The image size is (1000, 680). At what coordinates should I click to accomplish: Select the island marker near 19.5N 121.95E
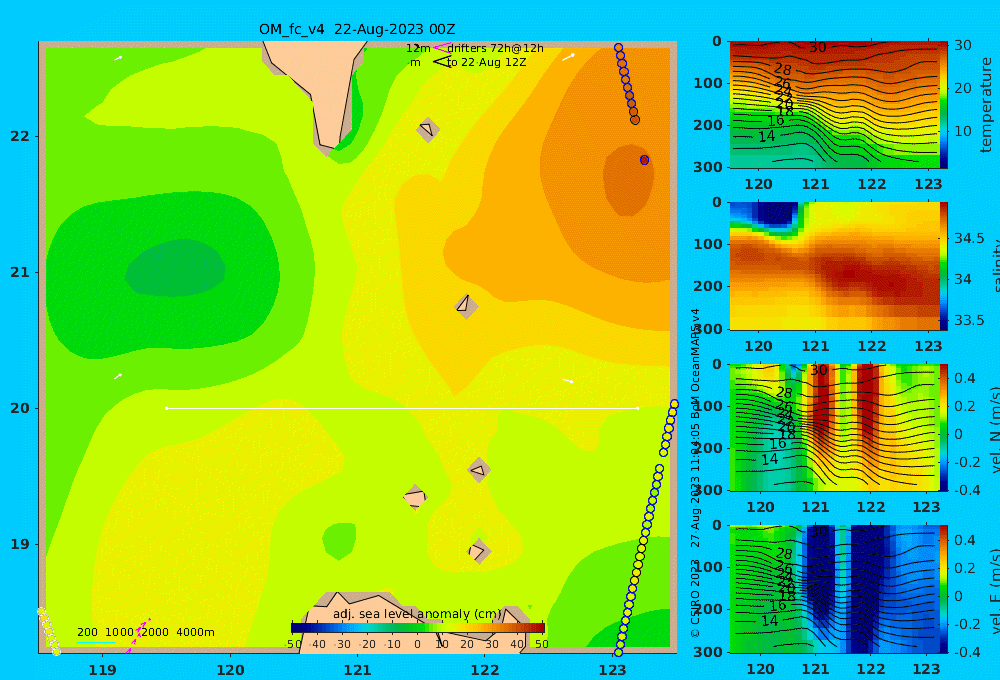pos(480,470)
